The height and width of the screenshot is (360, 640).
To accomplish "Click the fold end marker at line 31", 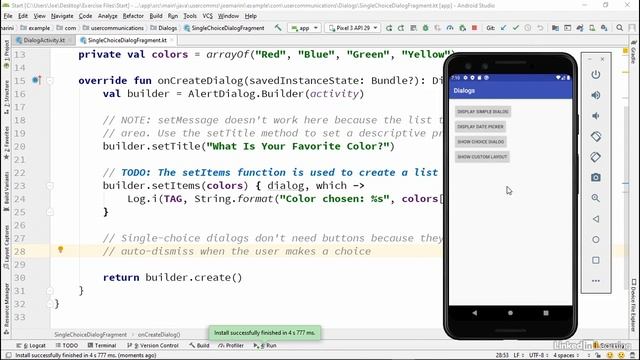I will point(50,291).
